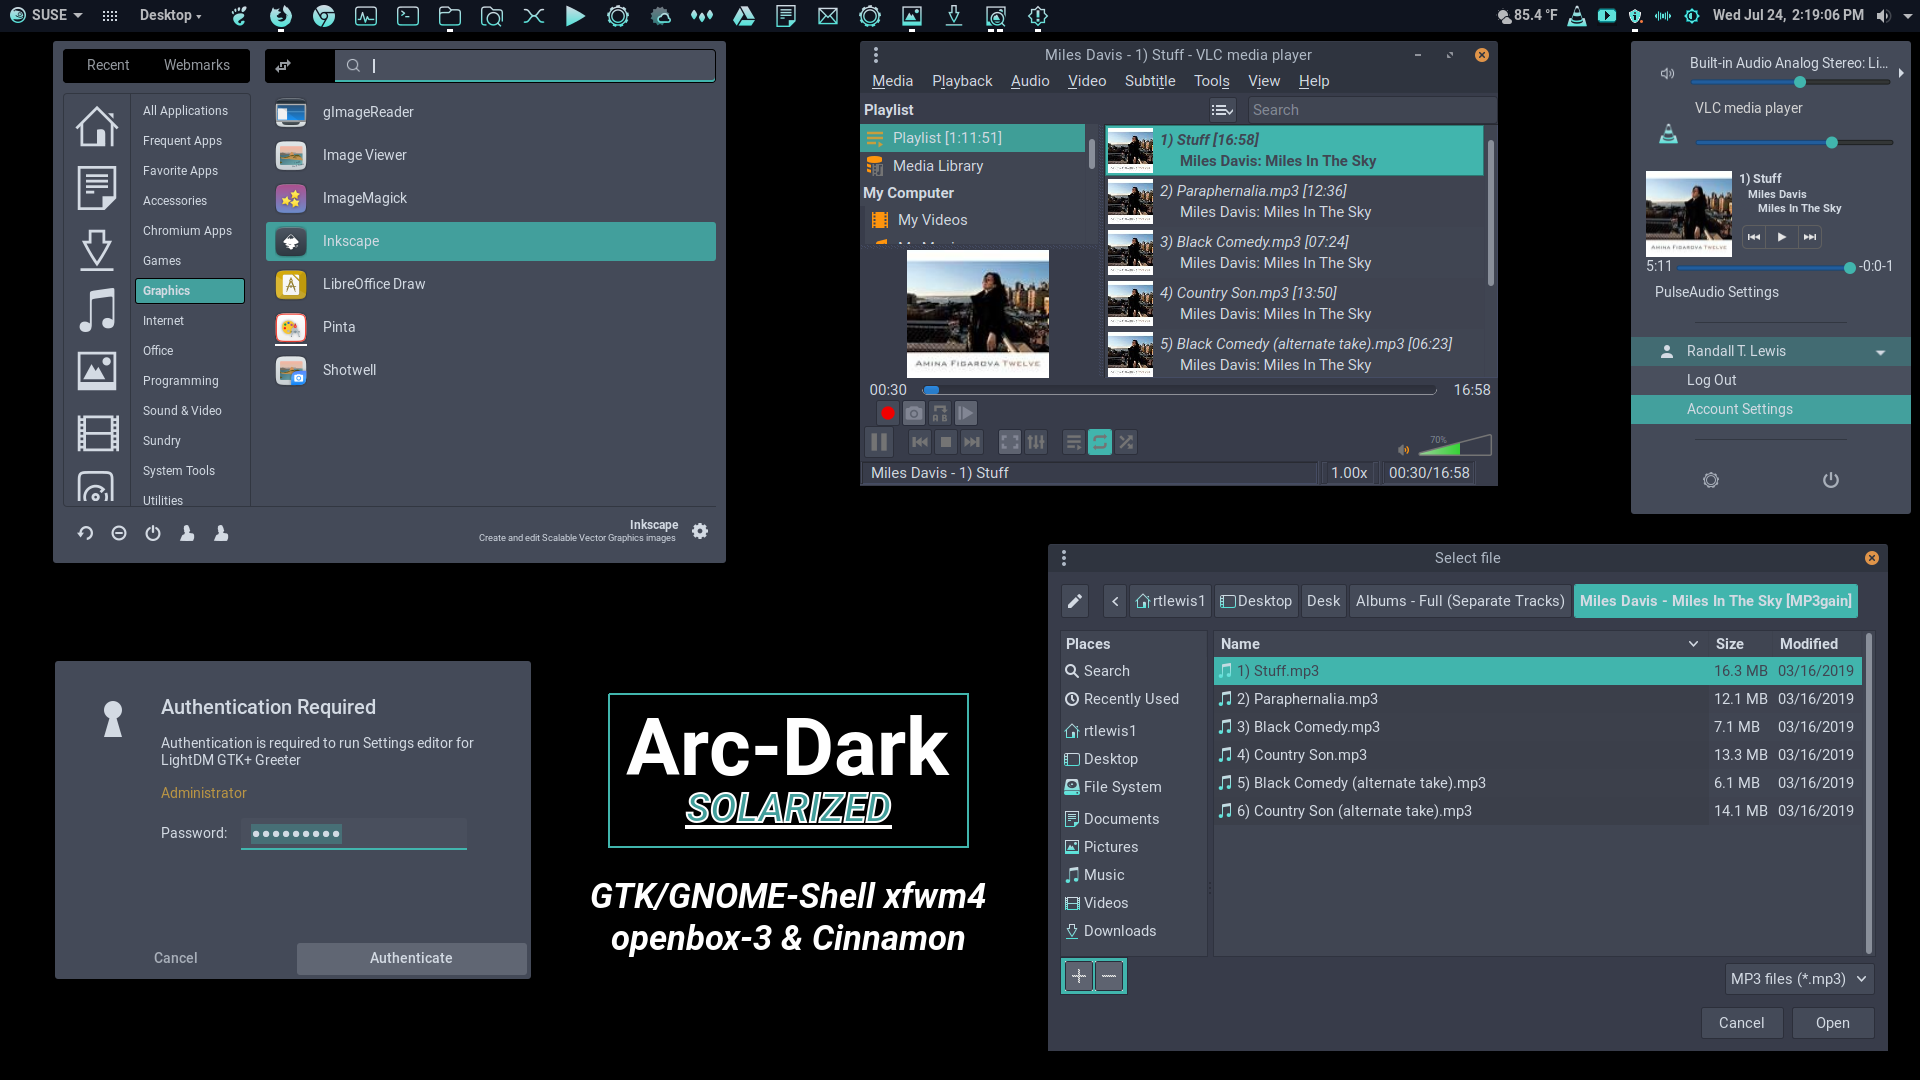The width and height of the screenshot is (1920, 1080).
Task: Click the A-B loop icon in VLC
Action: [940, 413]
